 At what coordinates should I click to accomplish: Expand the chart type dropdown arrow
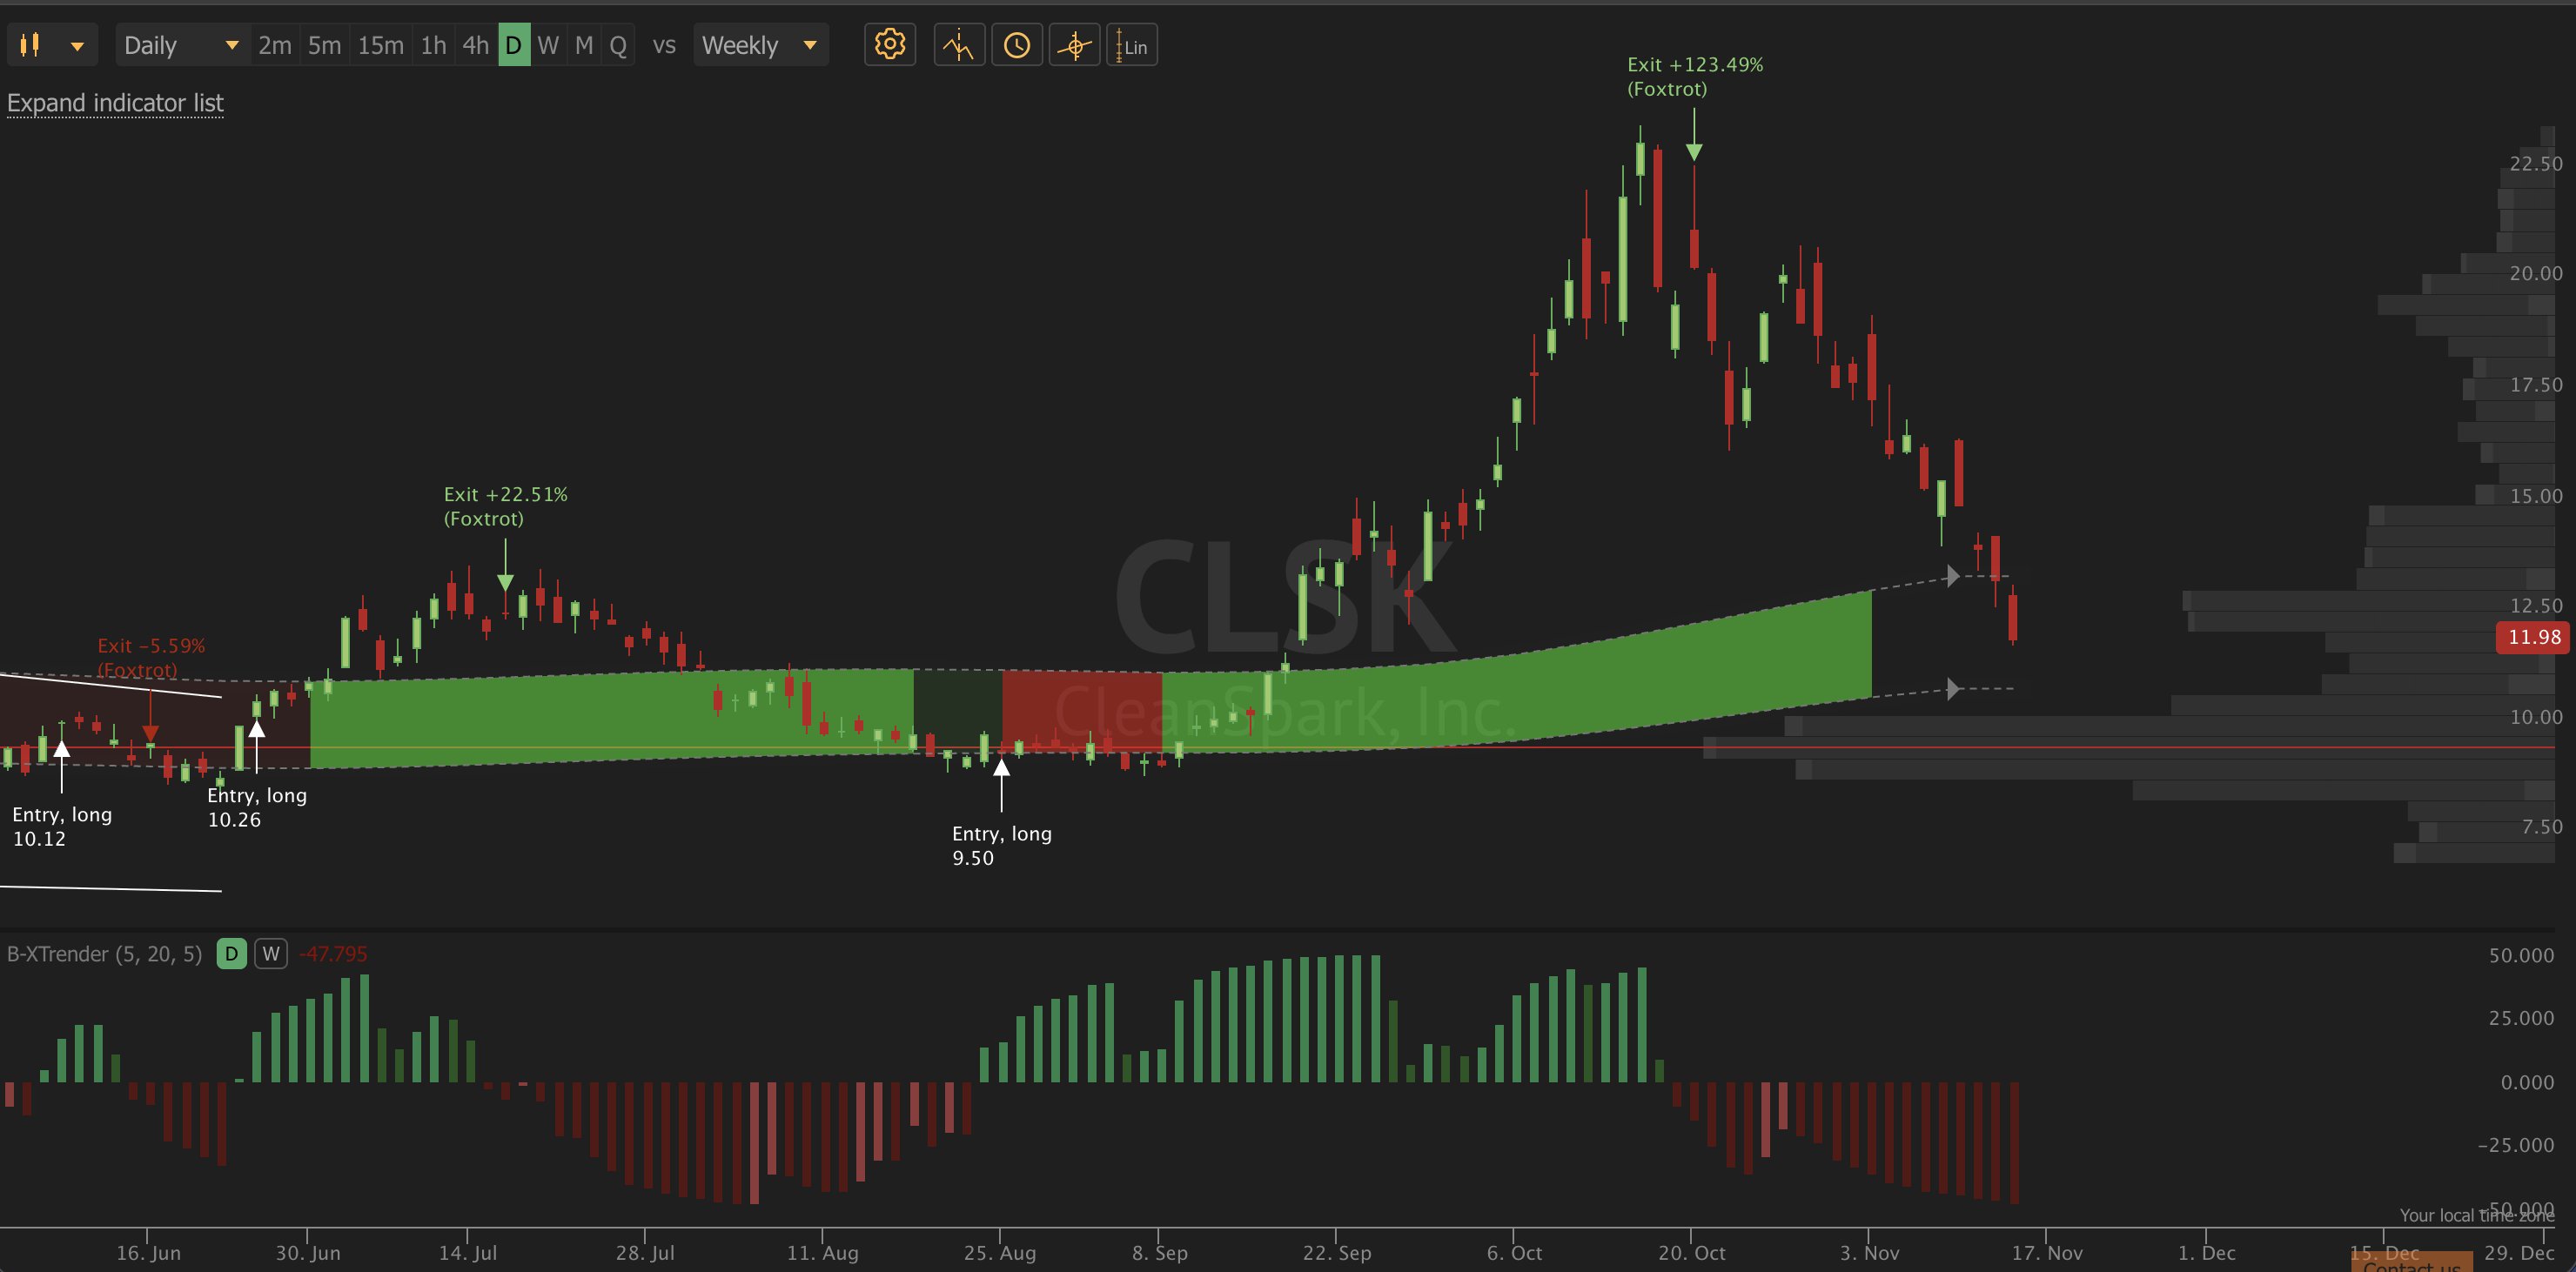coord(77,46)
